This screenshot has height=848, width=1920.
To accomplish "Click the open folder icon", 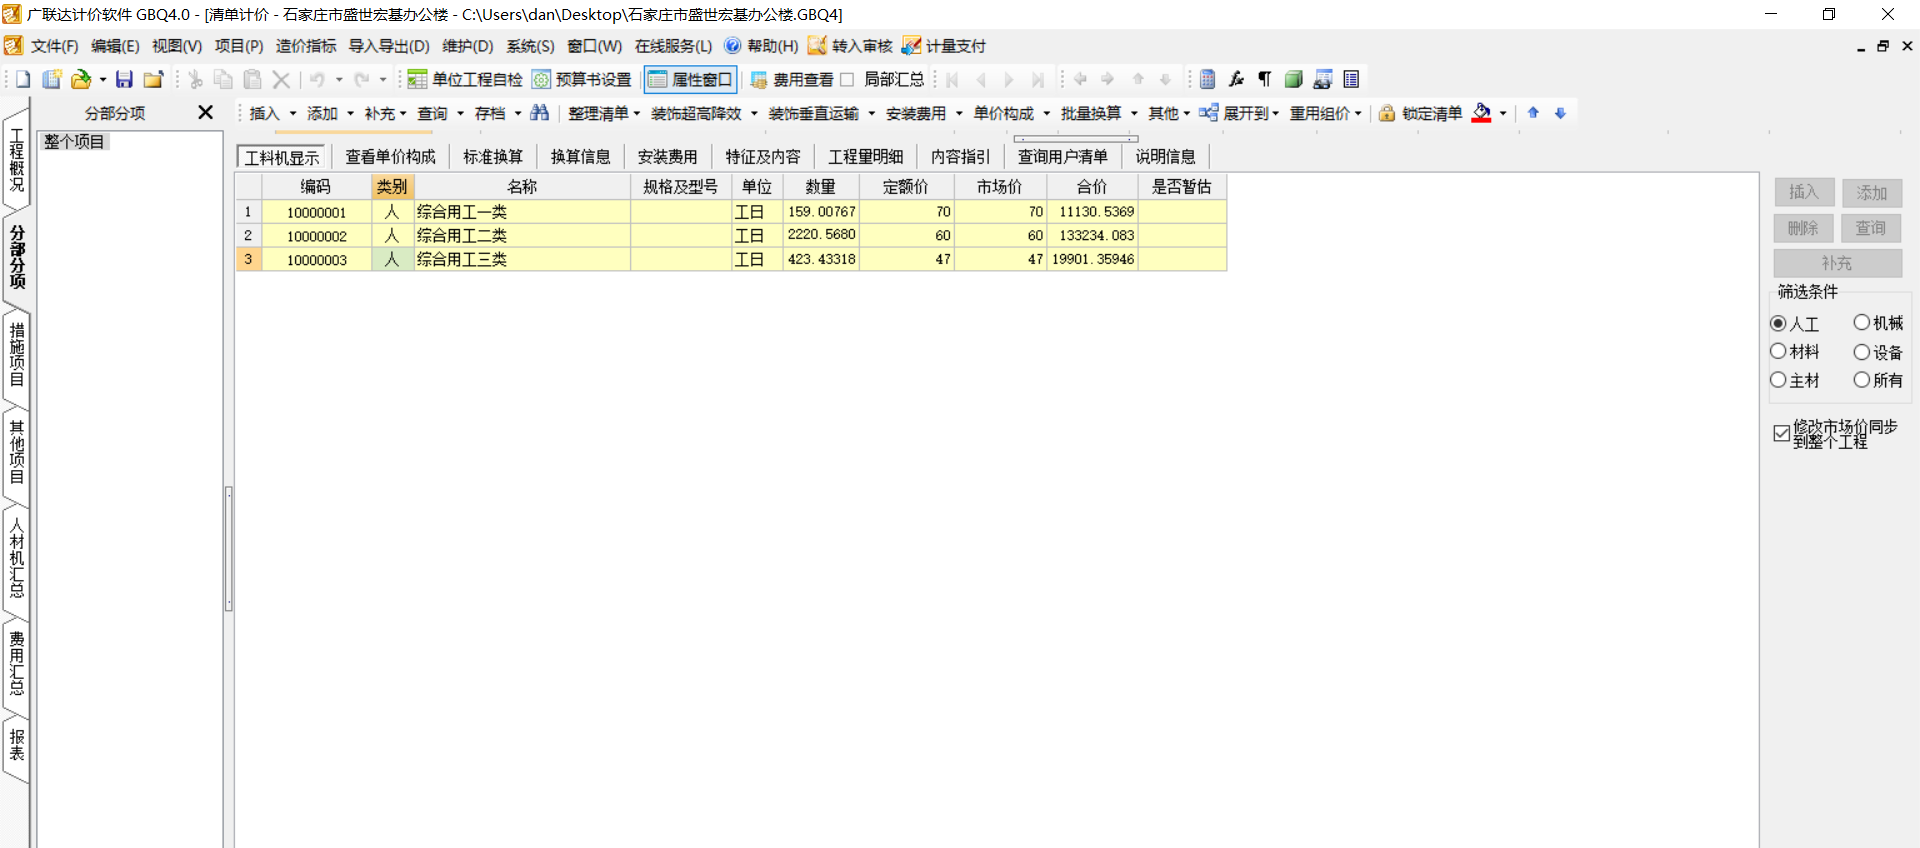I will pyautogui.click(x=81, y=79).
